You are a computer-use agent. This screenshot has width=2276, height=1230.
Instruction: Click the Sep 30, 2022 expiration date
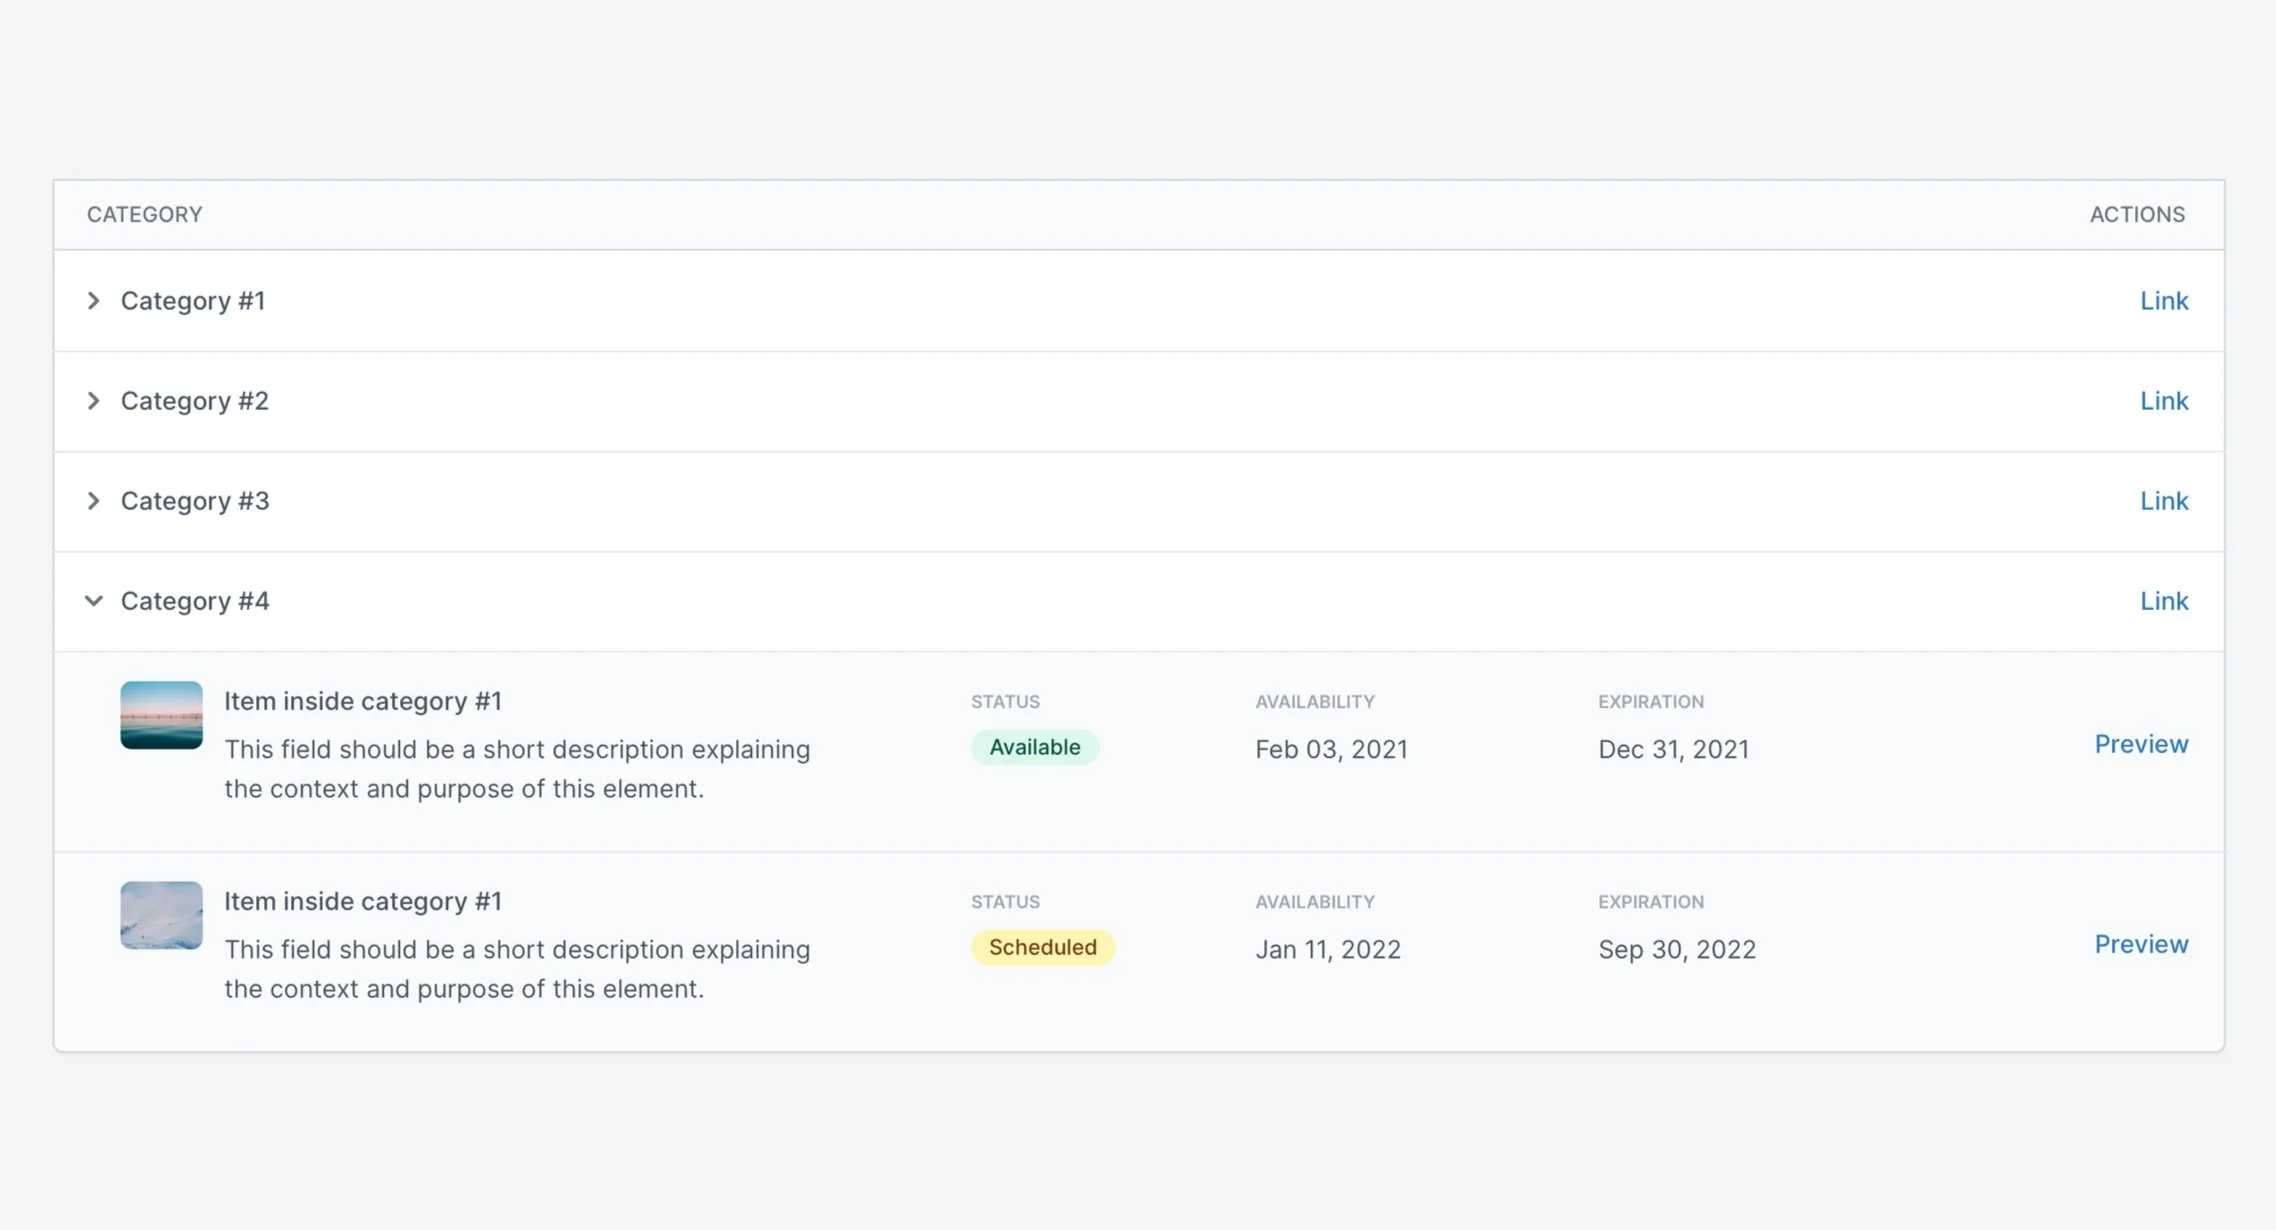click(1676, 950)
